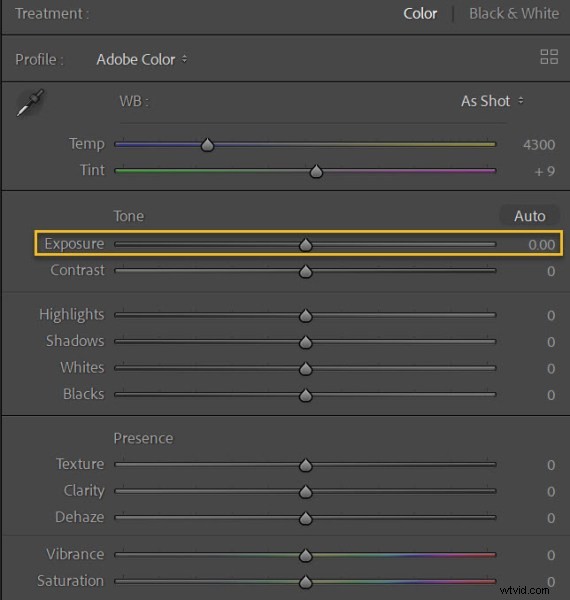
Task: Click the Presence section heading
Action: (143, 438)
